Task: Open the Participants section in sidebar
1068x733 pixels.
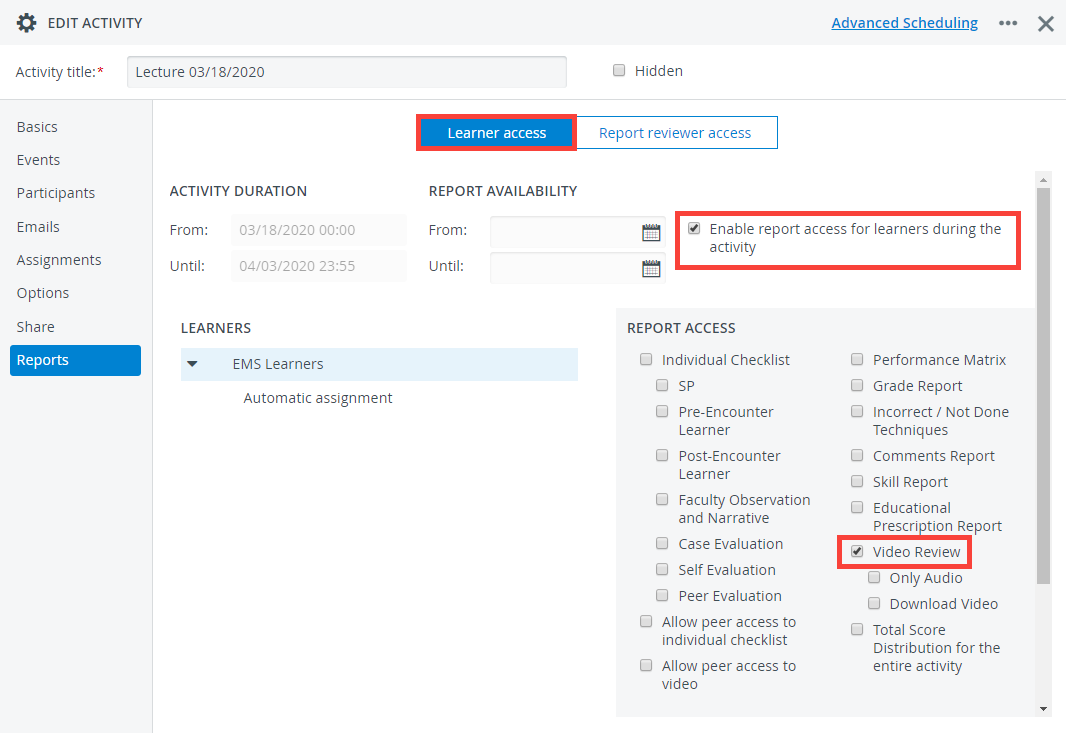Action: click(x=56, y=193)
